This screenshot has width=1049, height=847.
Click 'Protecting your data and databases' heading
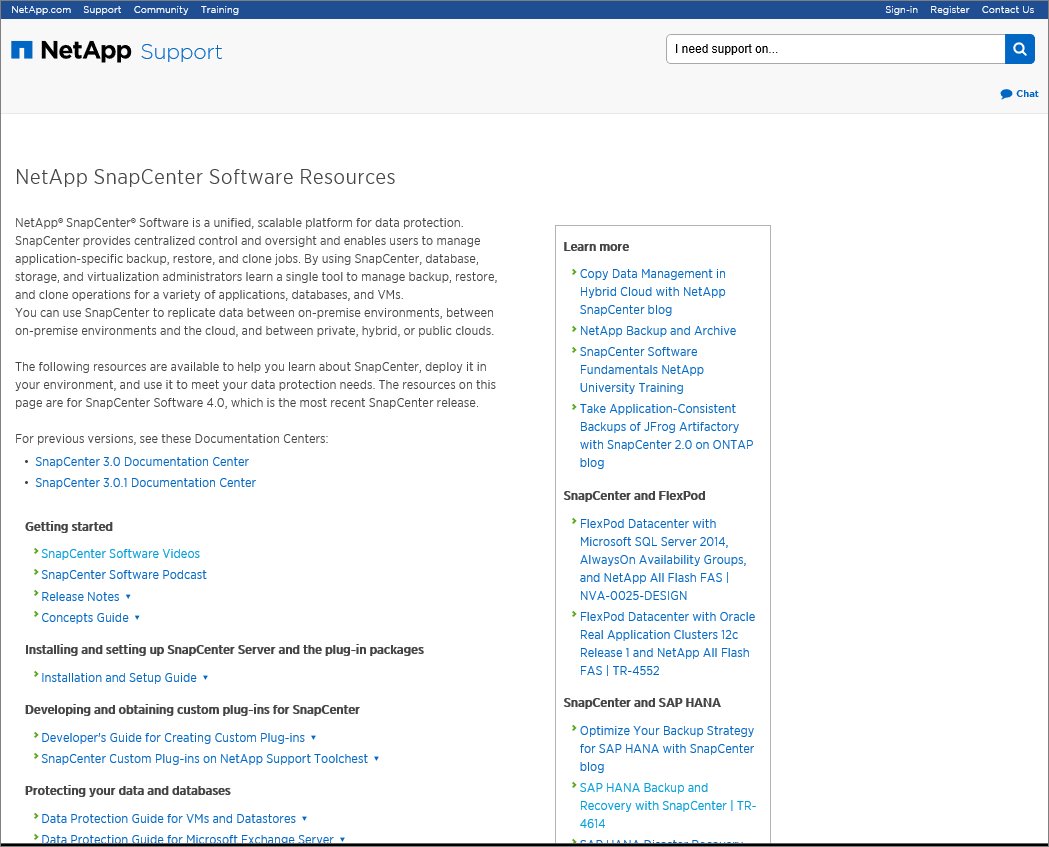click(128, 791)
